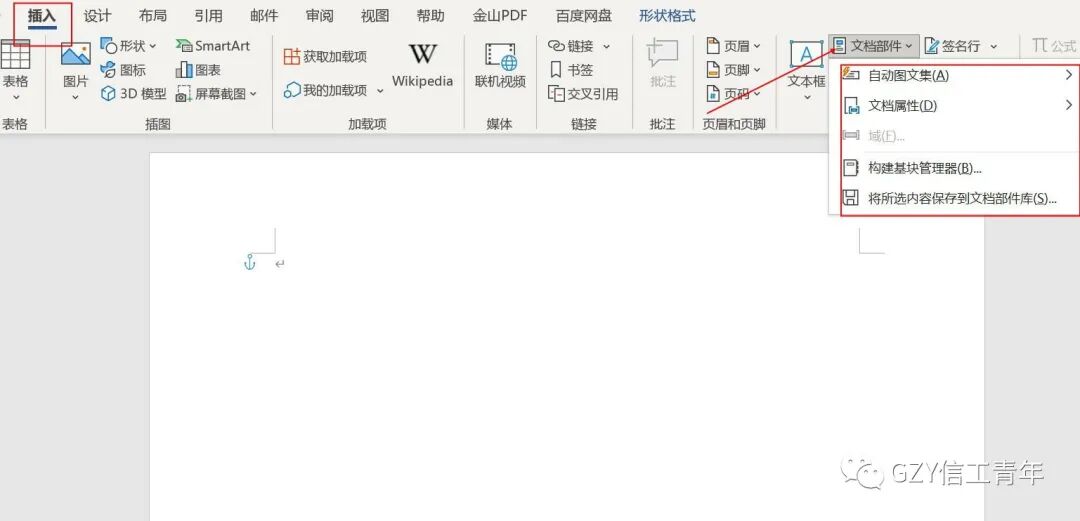Expand the 图片 dropdown arrow
This screenshot has height=521, width=1080.
(x=76, y=98)
